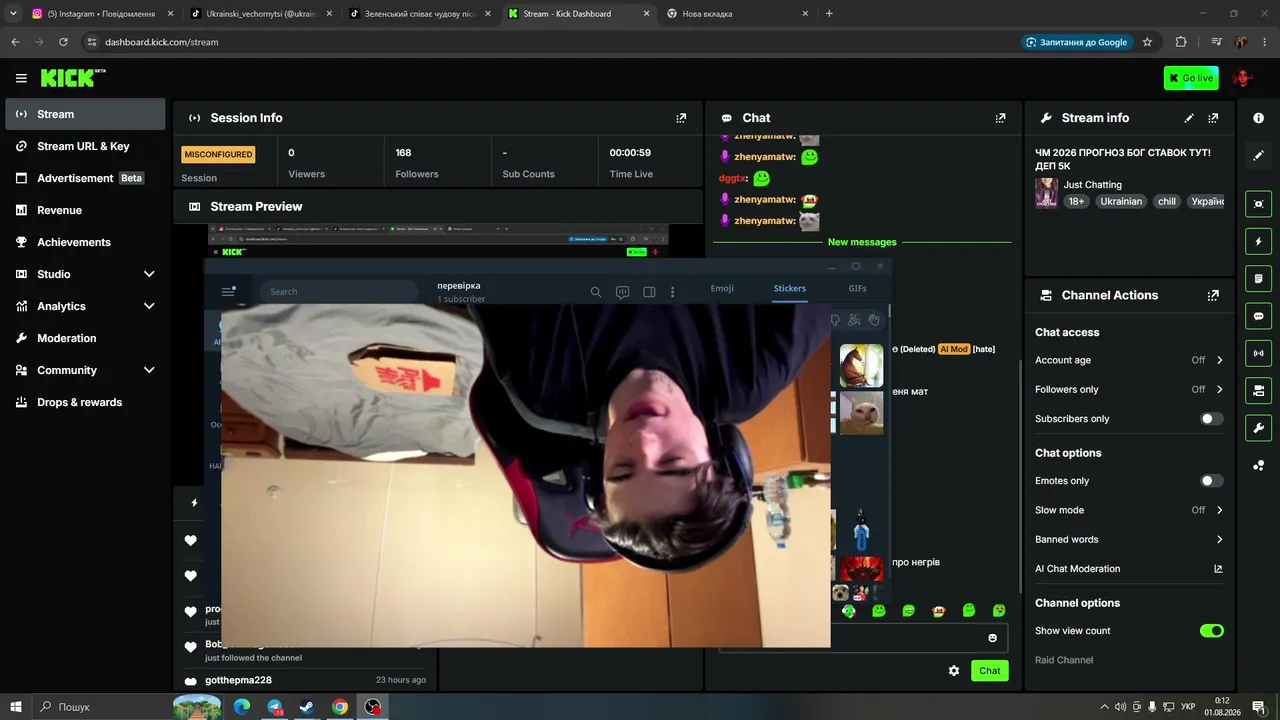Click the Kick logo in the header
This screenshot has height=720, width=1280.
coord(73,78)
